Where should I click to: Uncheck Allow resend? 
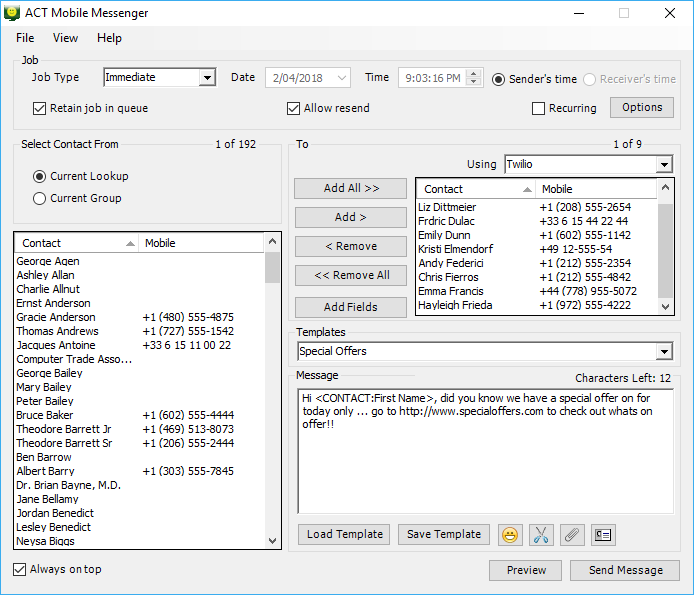pyautogui.click(x=293, y=108)
